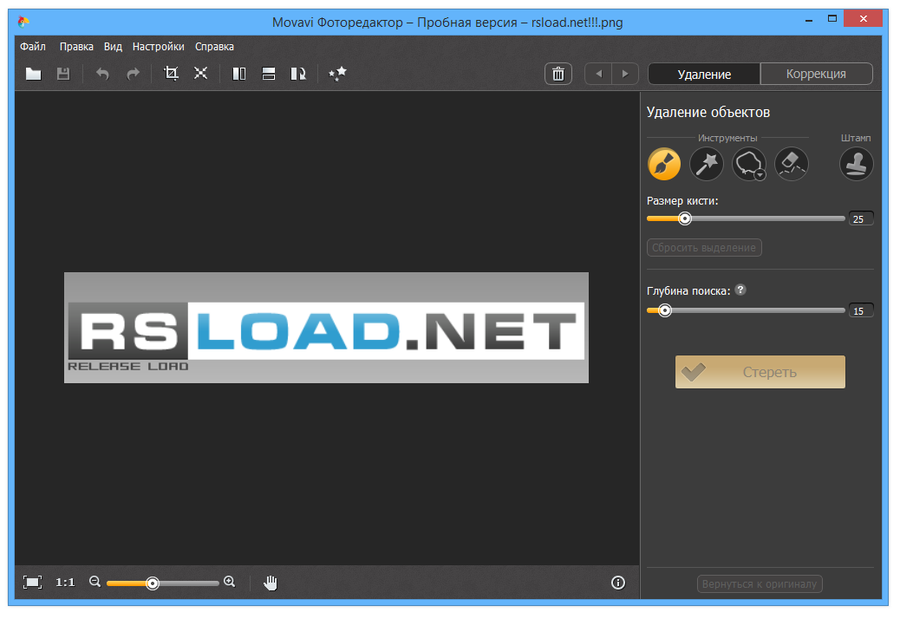
Task: Open the lasso tool options arrow
Action: point(760,175)
